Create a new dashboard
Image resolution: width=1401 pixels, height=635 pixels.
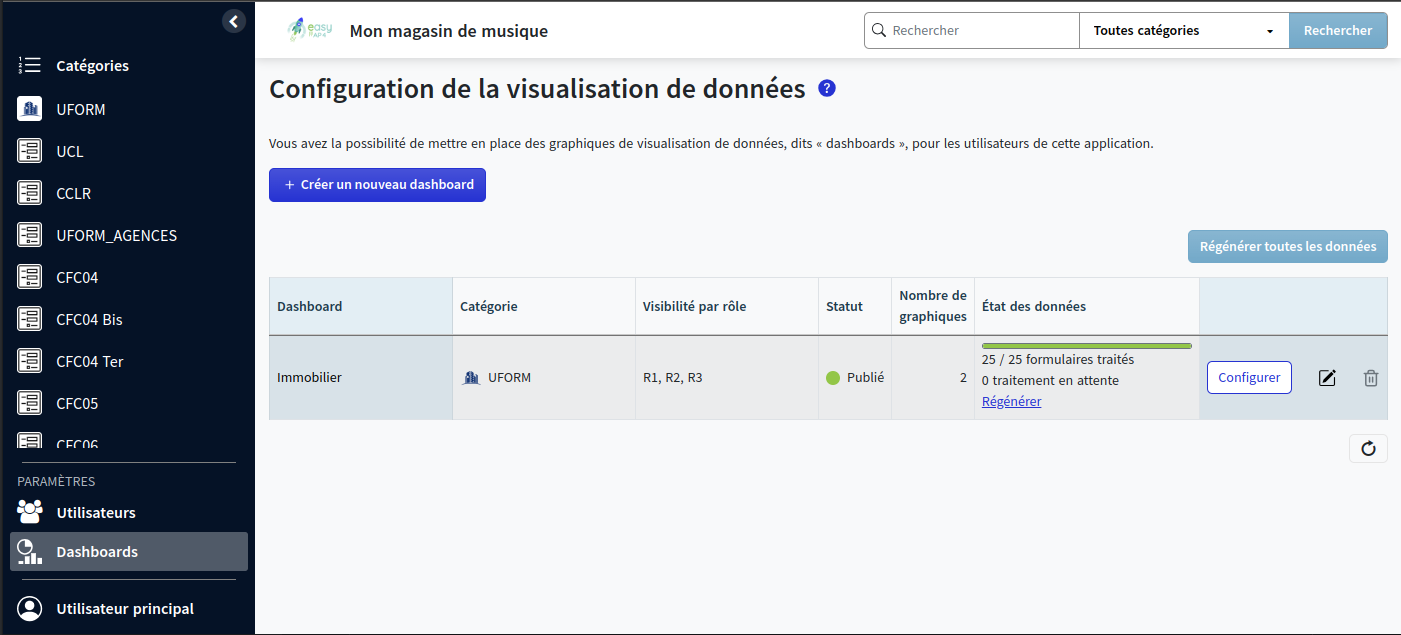point(377,185)
